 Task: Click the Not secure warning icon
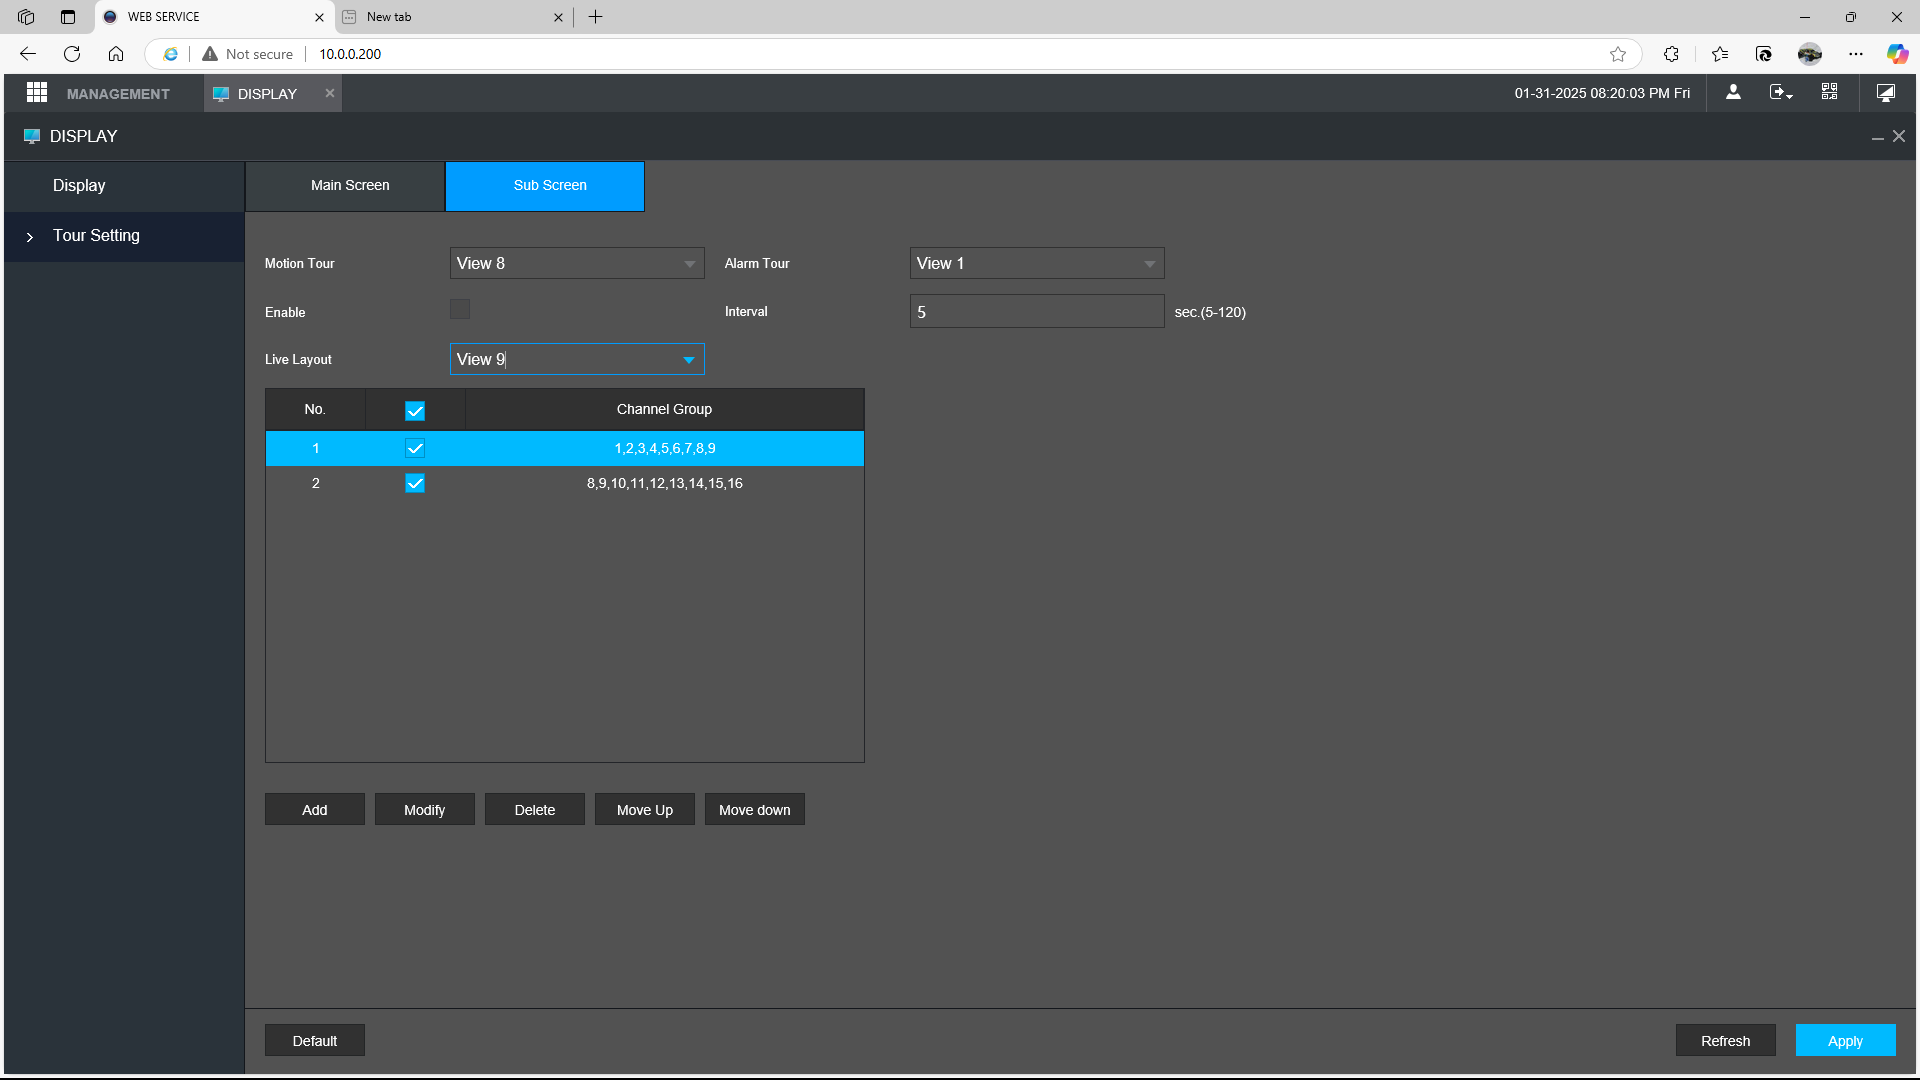210,54
